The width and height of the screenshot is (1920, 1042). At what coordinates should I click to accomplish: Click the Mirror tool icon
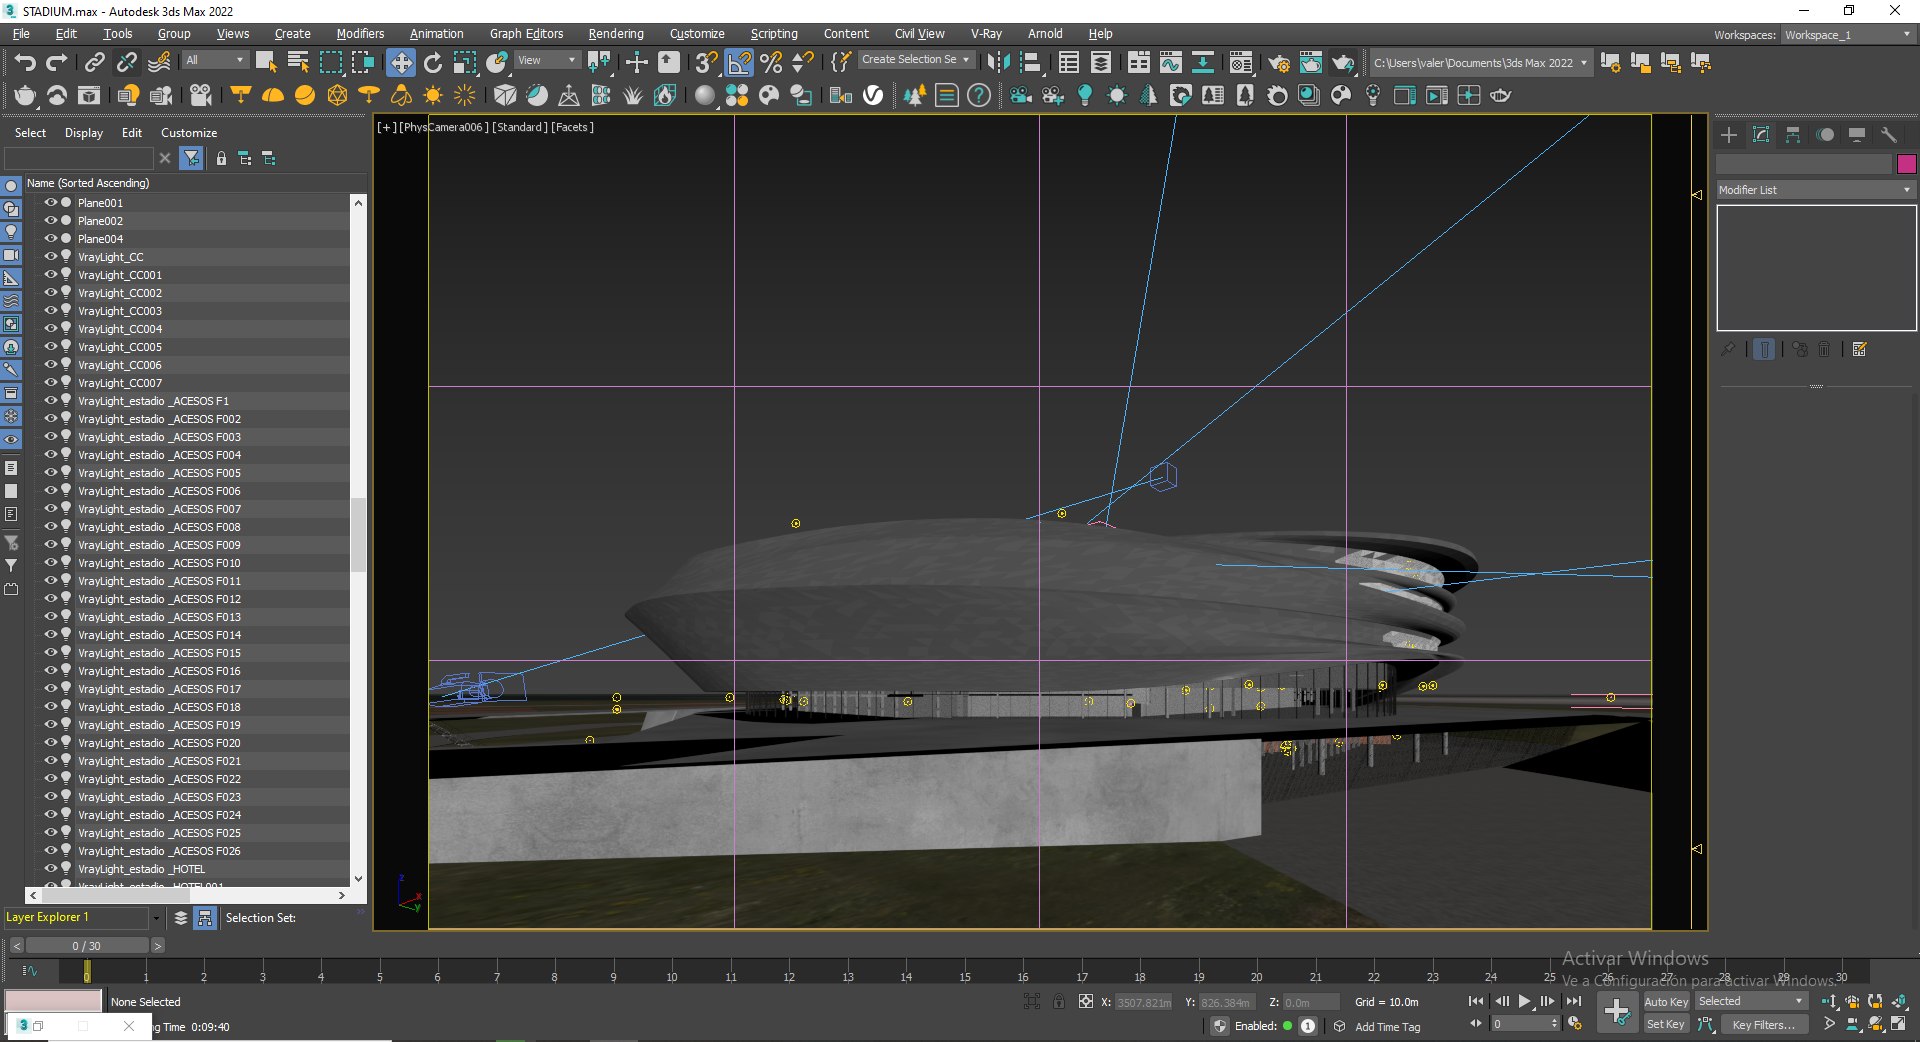pyautogui.click(x=998, y=62)
